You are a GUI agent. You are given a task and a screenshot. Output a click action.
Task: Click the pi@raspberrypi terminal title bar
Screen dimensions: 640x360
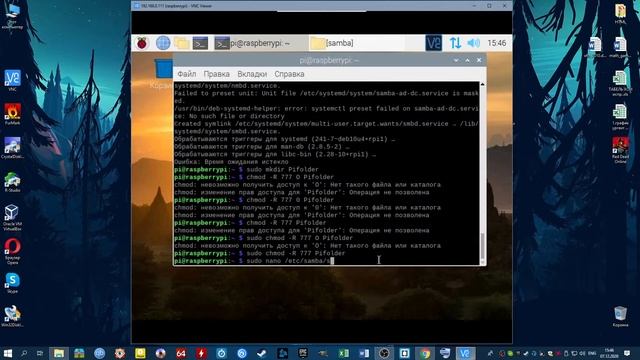[329, 60]
